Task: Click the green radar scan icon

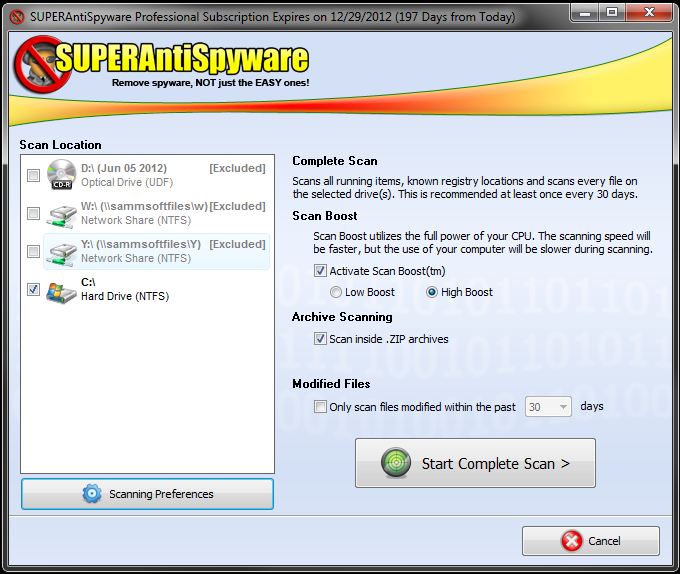Action: pos(396,463)
